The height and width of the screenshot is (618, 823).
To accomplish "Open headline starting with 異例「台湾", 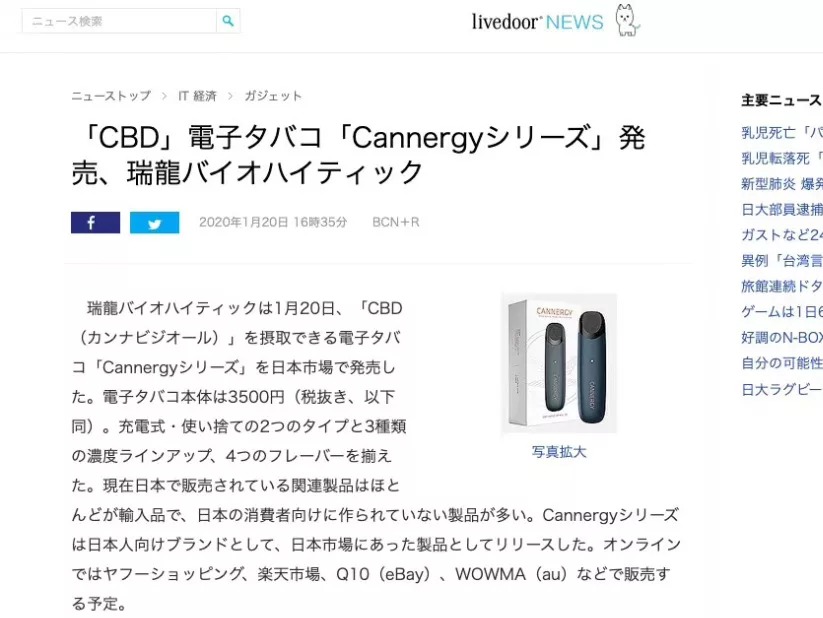I will tap(782, 260).
